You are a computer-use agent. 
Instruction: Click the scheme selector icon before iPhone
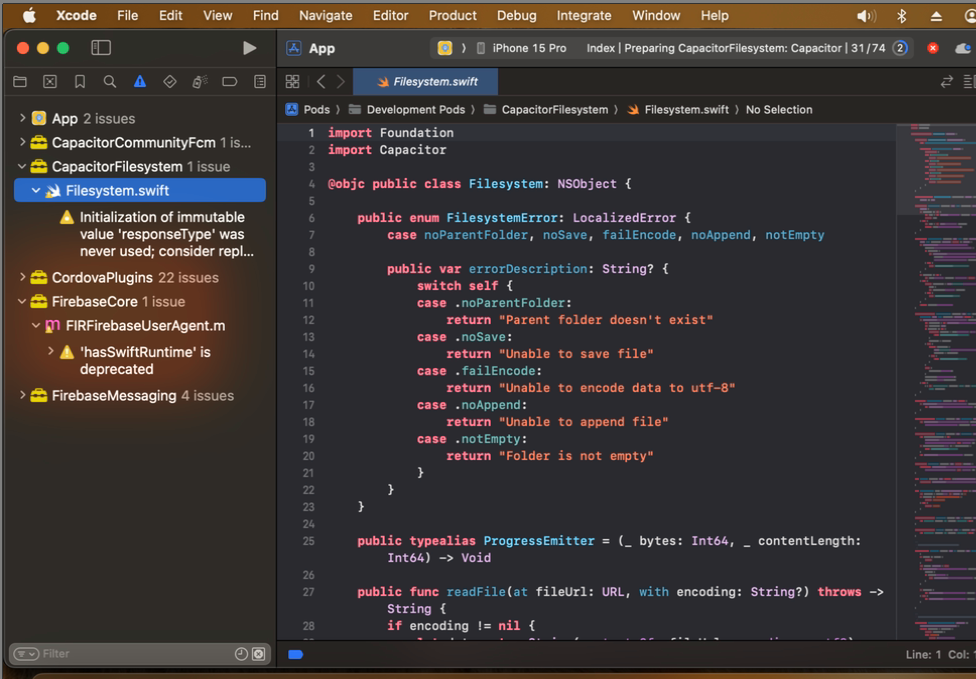point(444,48)
